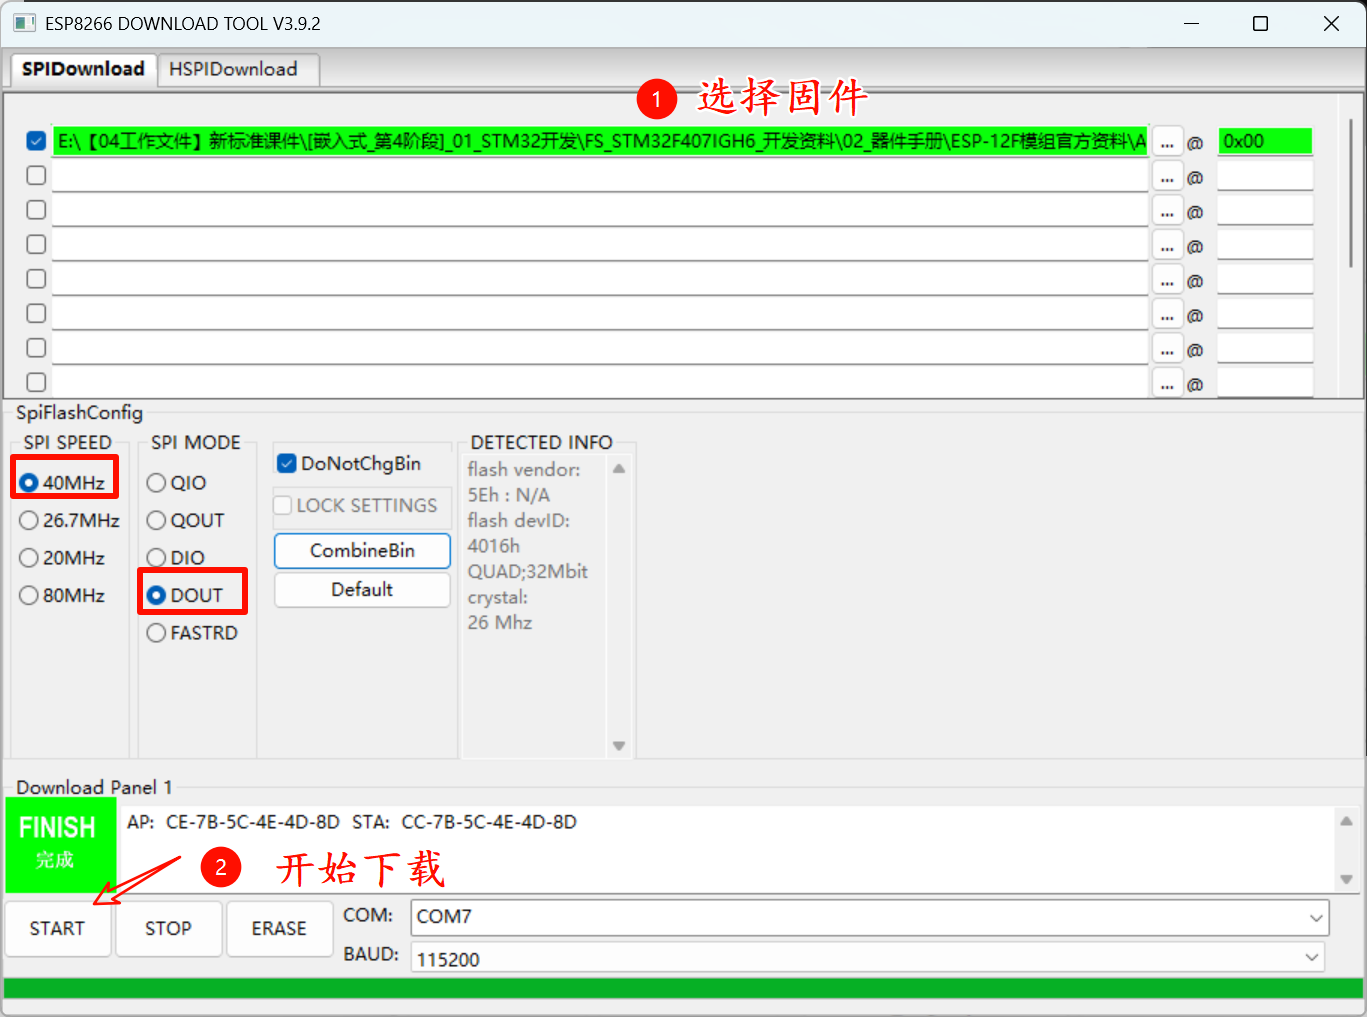Select the SPIDownload tab

point(83,69)
